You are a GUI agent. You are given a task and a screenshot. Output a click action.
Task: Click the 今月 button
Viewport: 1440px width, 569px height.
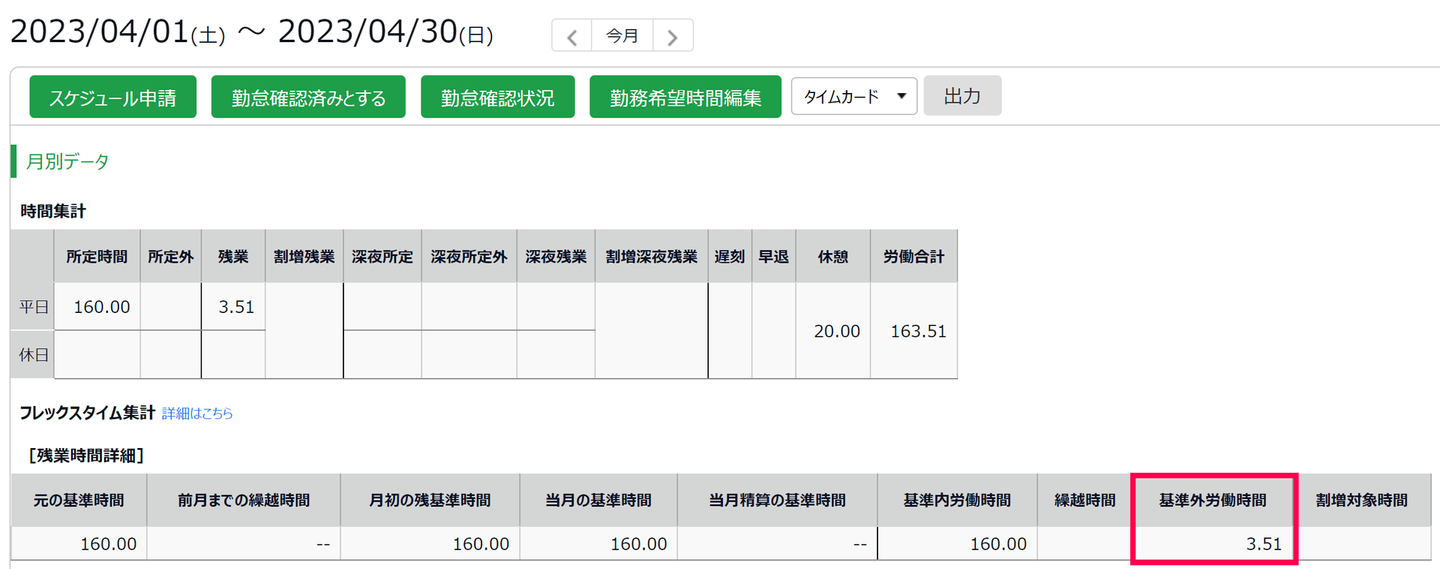tap(622, 36)
